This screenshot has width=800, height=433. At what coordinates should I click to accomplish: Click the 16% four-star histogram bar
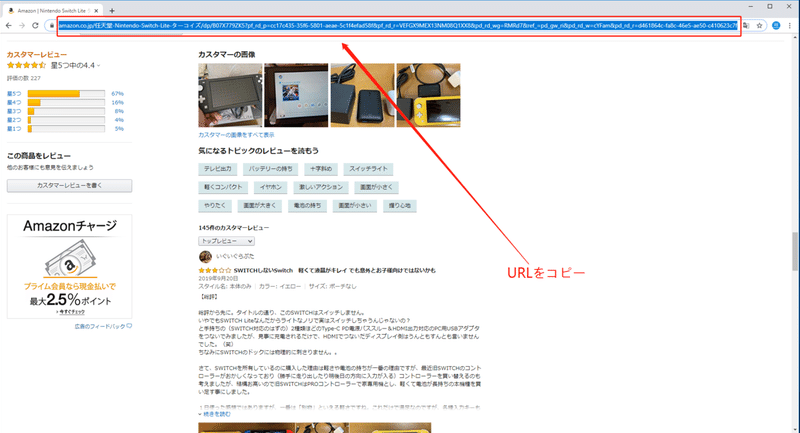(x=66, y=103)
